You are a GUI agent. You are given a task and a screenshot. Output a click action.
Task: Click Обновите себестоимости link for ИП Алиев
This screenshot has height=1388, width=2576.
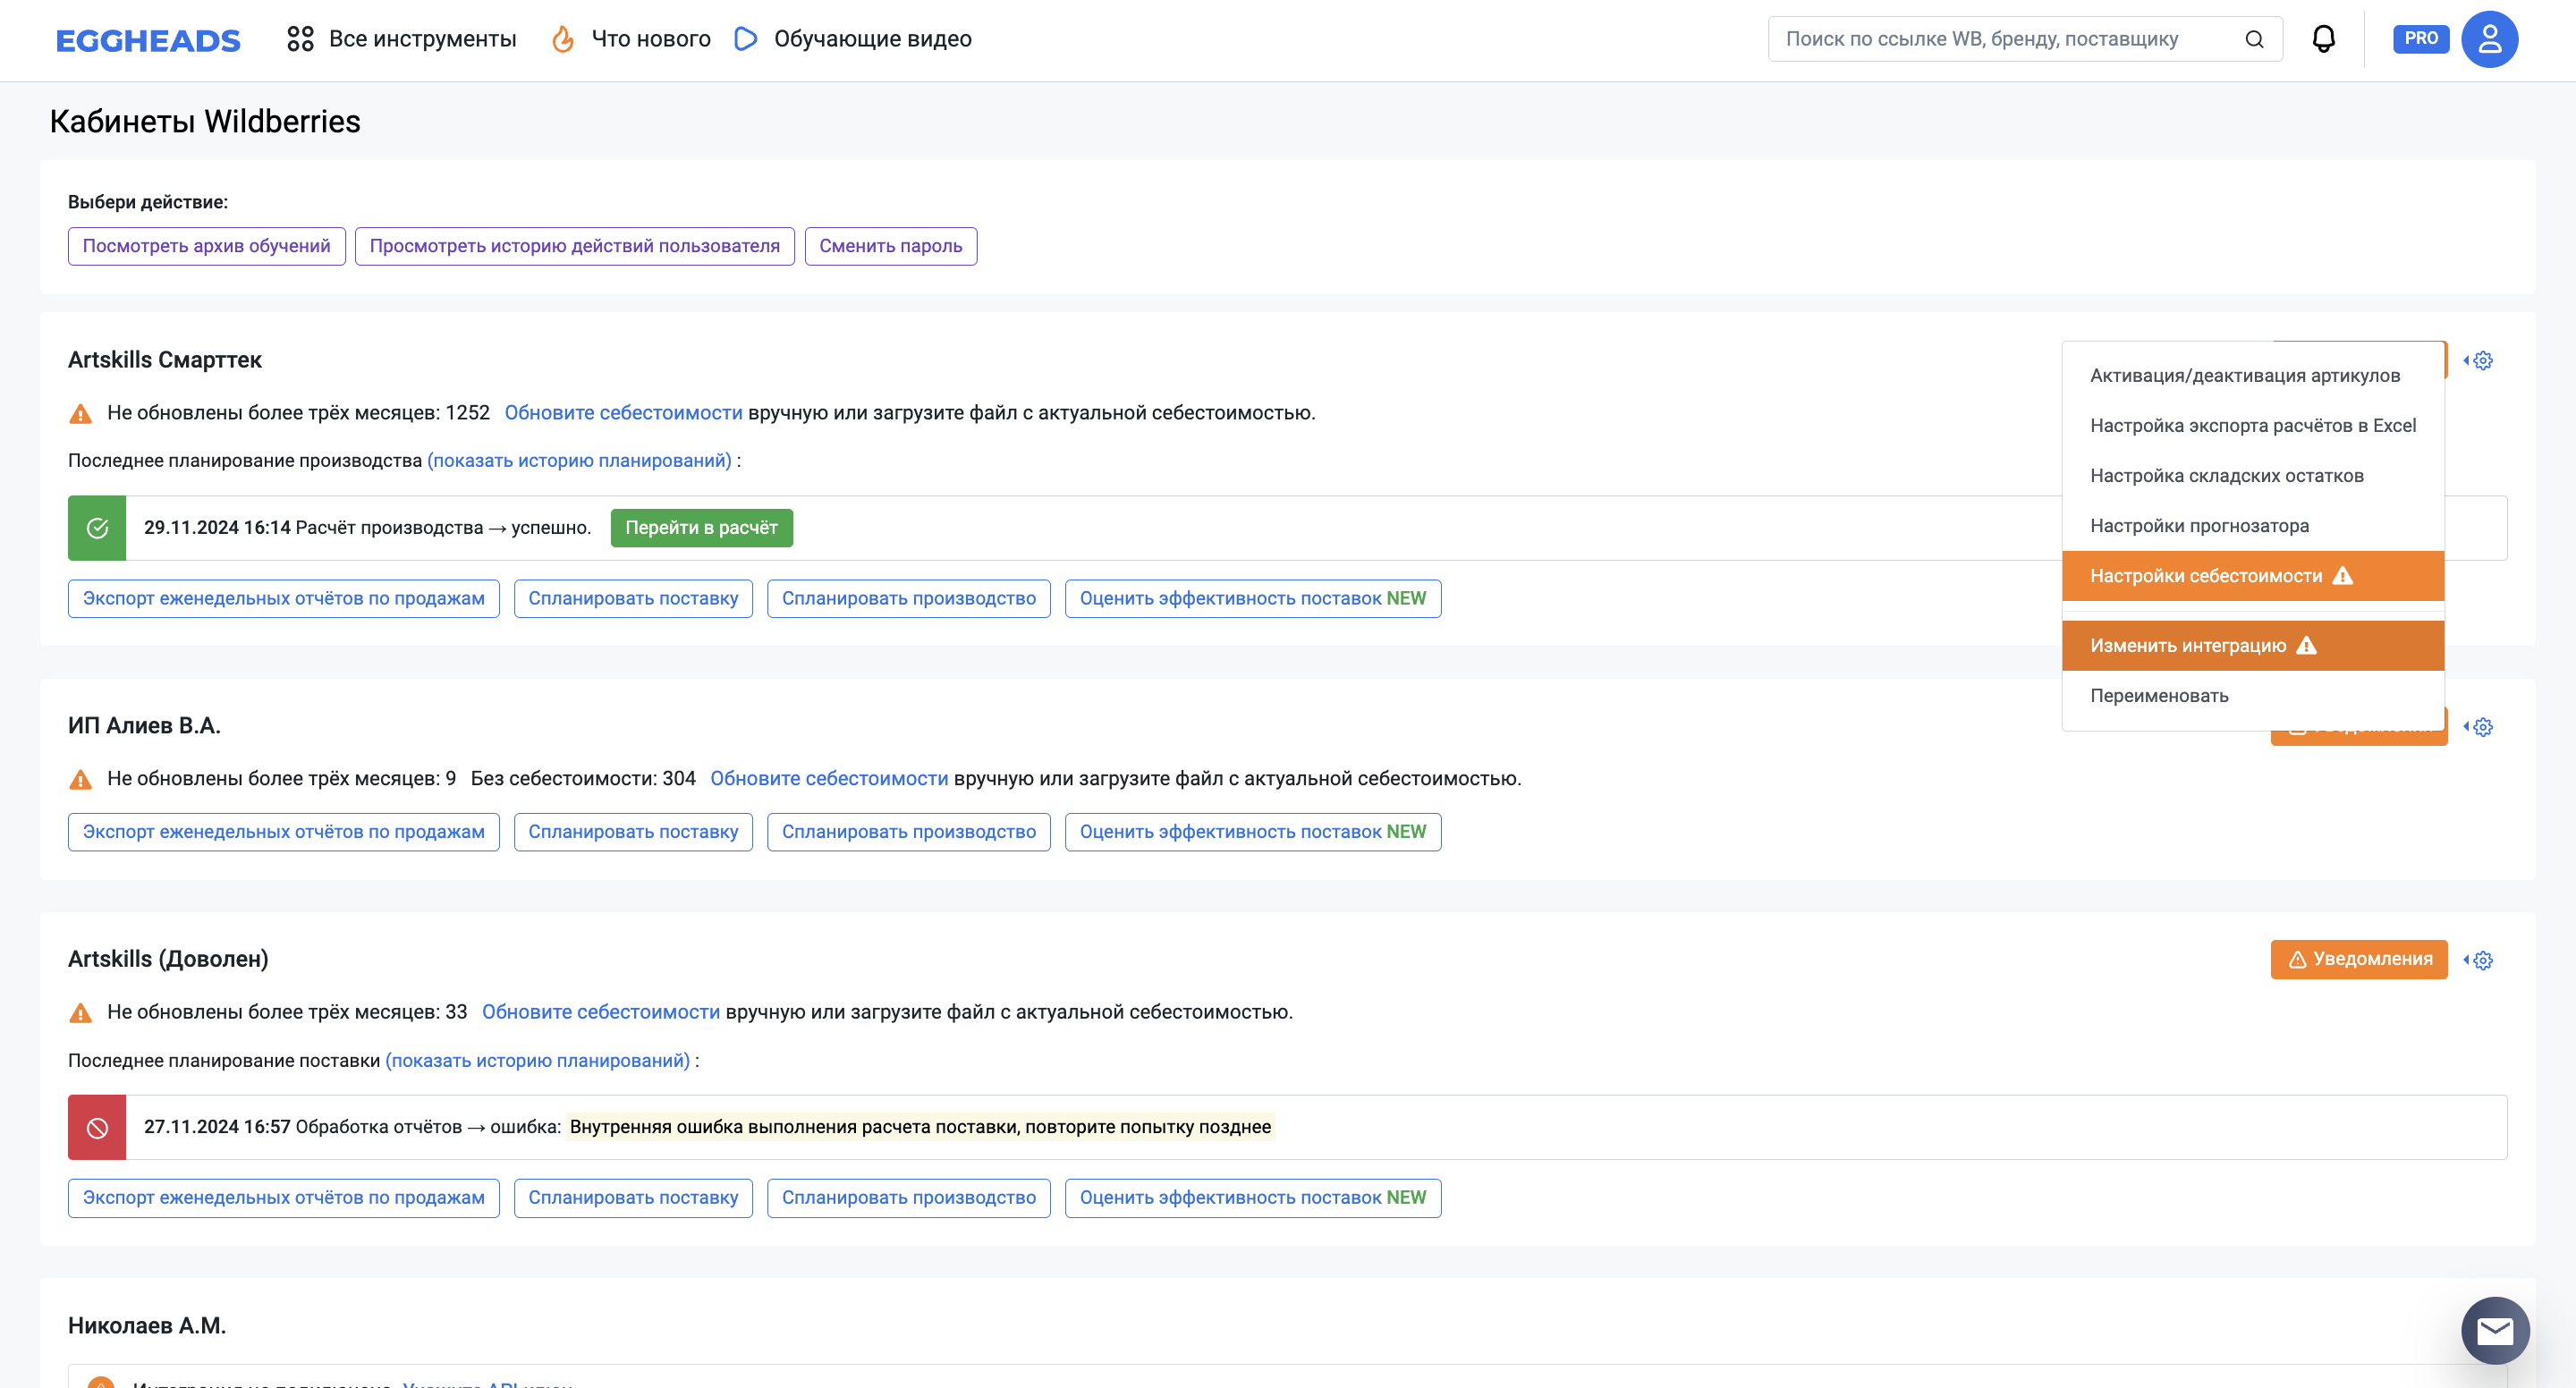point(829,779)
